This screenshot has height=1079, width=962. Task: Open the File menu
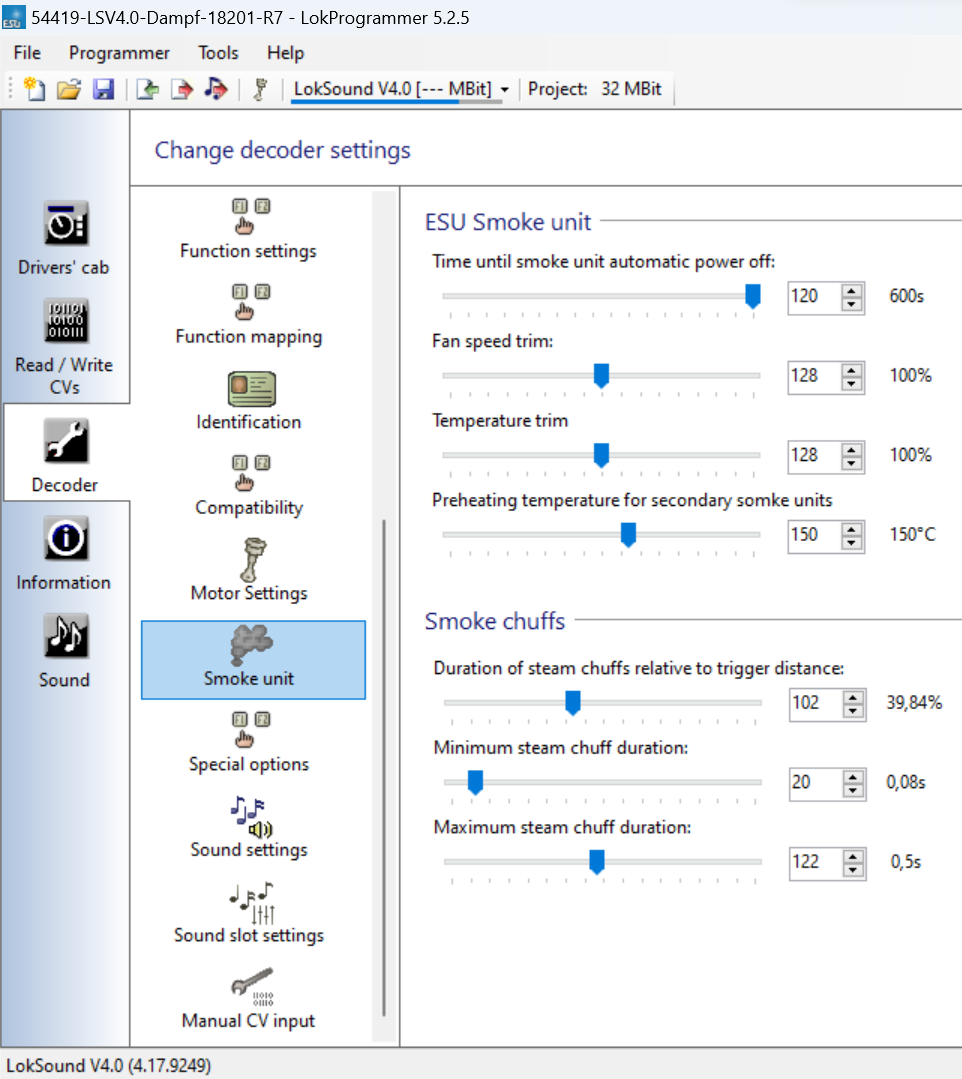[x=28, y=53]
